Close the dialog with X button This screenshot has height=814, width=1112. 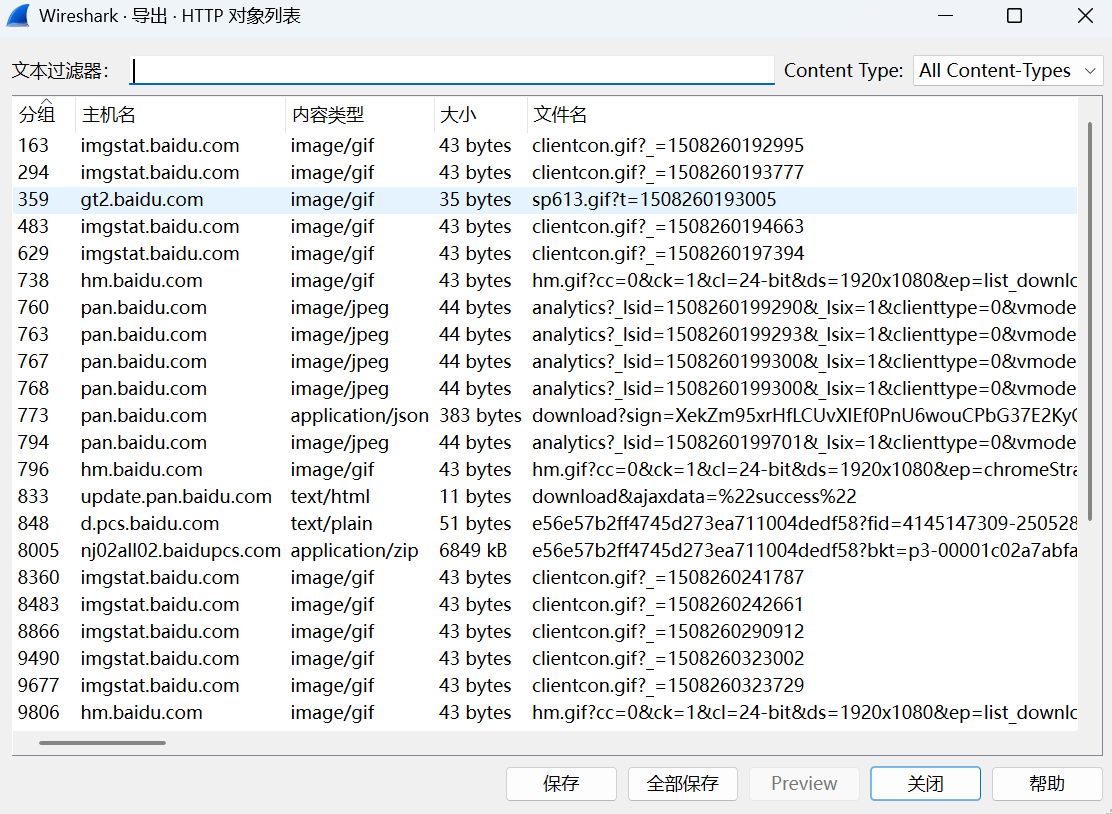tap(1085, 16)
